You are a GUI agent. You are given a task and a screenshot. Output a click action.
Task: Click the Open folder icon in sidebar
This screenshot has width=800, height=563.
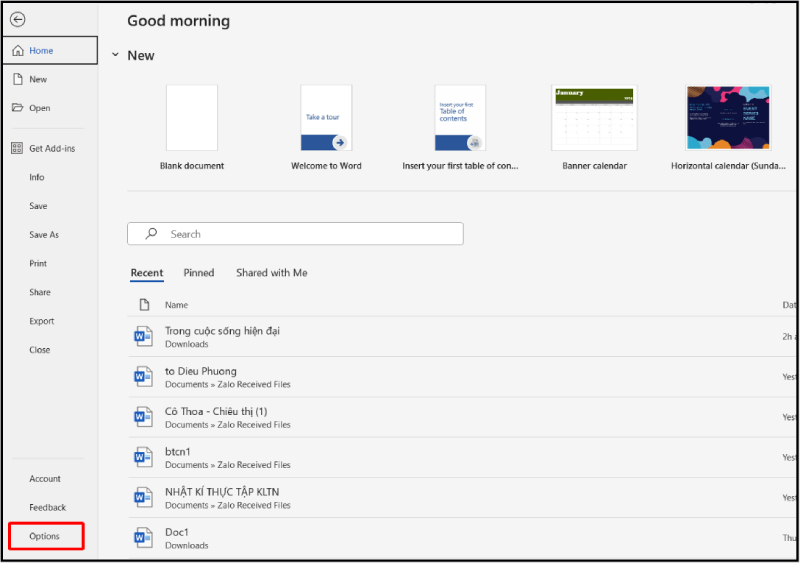(17, 108)
